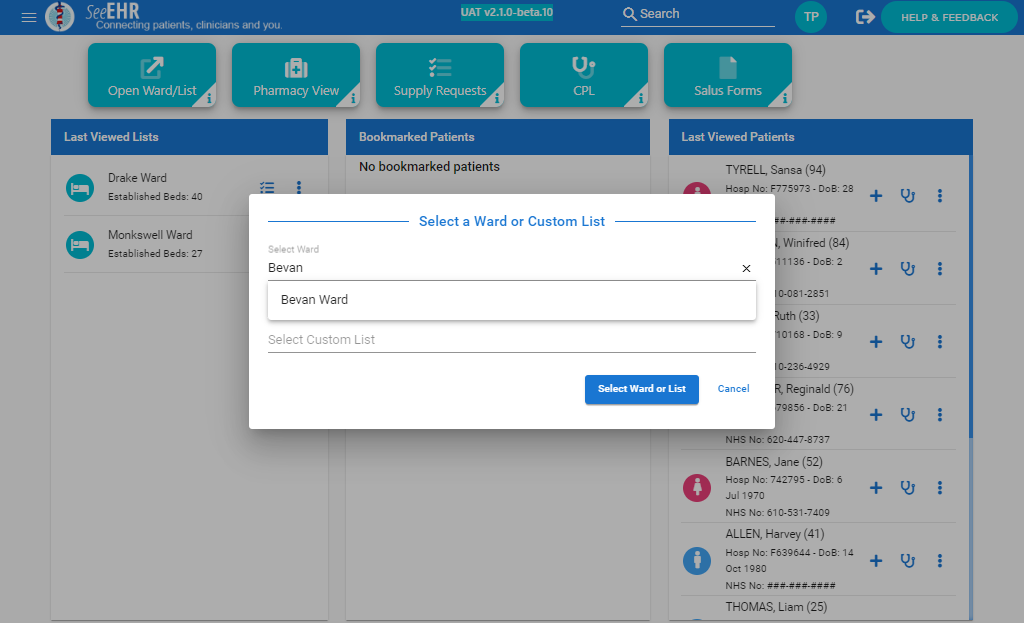The width and height of the screenshot is (1024, 623).
Task: Show info for CPL tile
Action: 641,99
